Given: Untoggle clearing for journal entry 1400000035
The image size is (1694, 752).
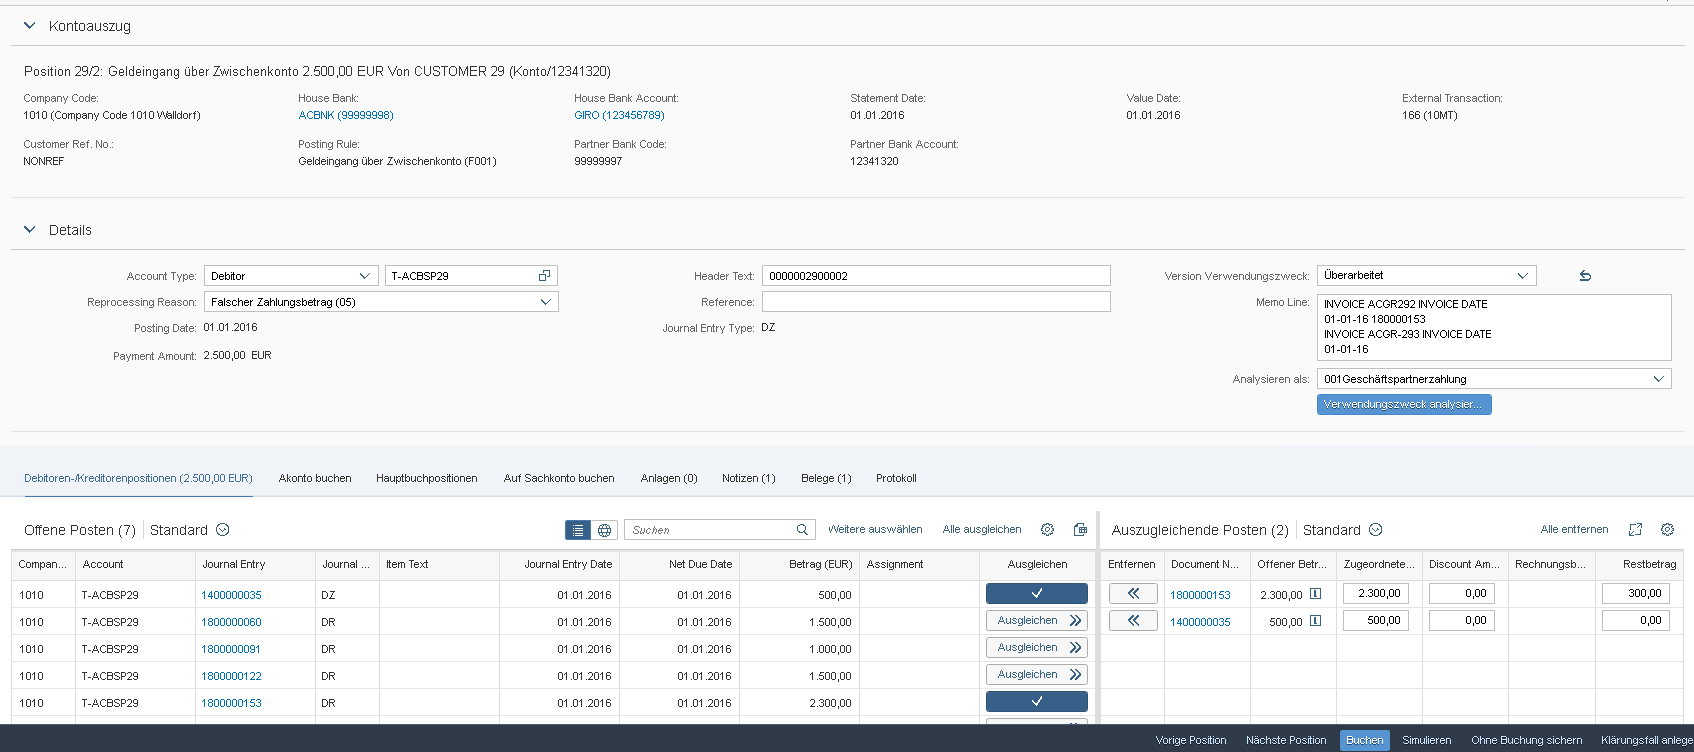Looking at the screenshot, I should [x=1036, y=594].
